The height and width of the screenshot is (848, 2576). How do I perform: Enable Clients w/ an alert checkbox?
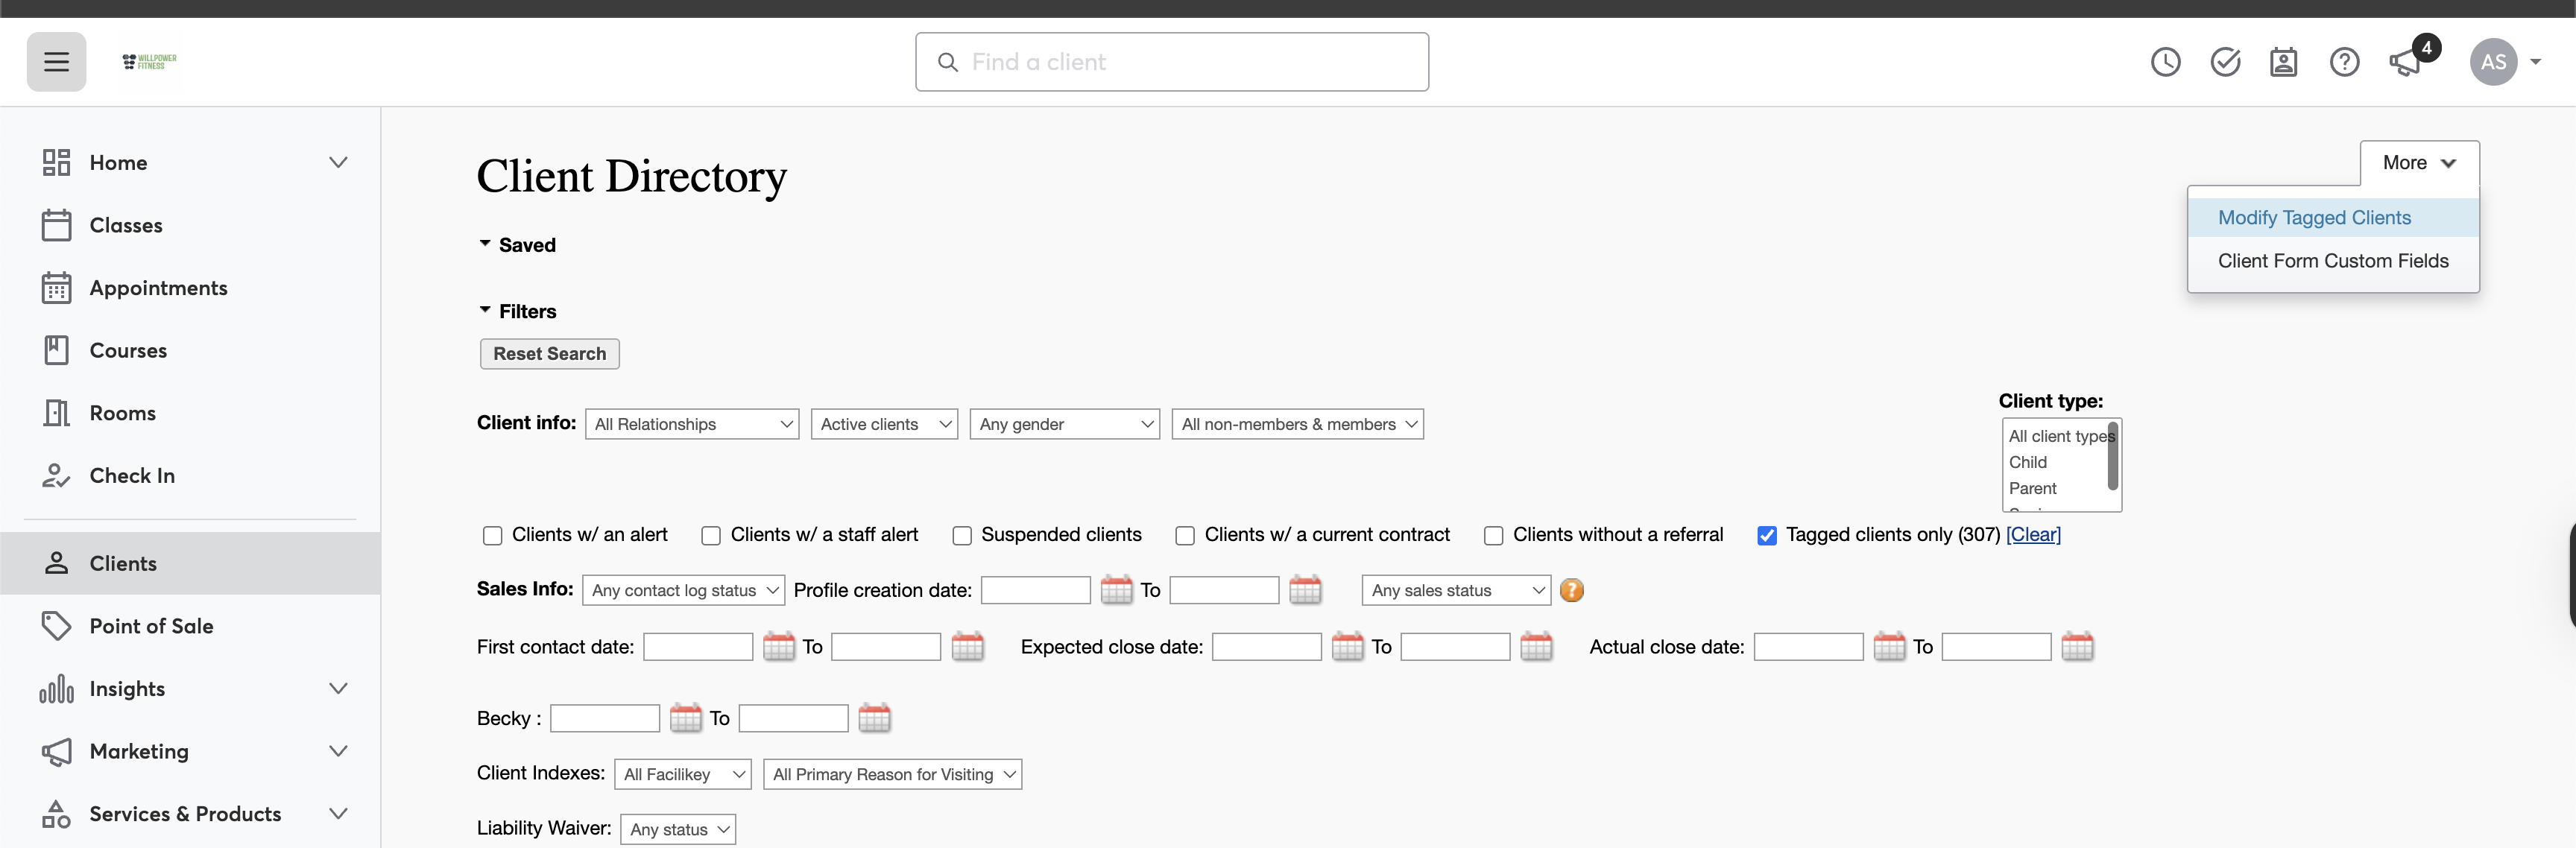pyautogui.click(x=492, y=536)
